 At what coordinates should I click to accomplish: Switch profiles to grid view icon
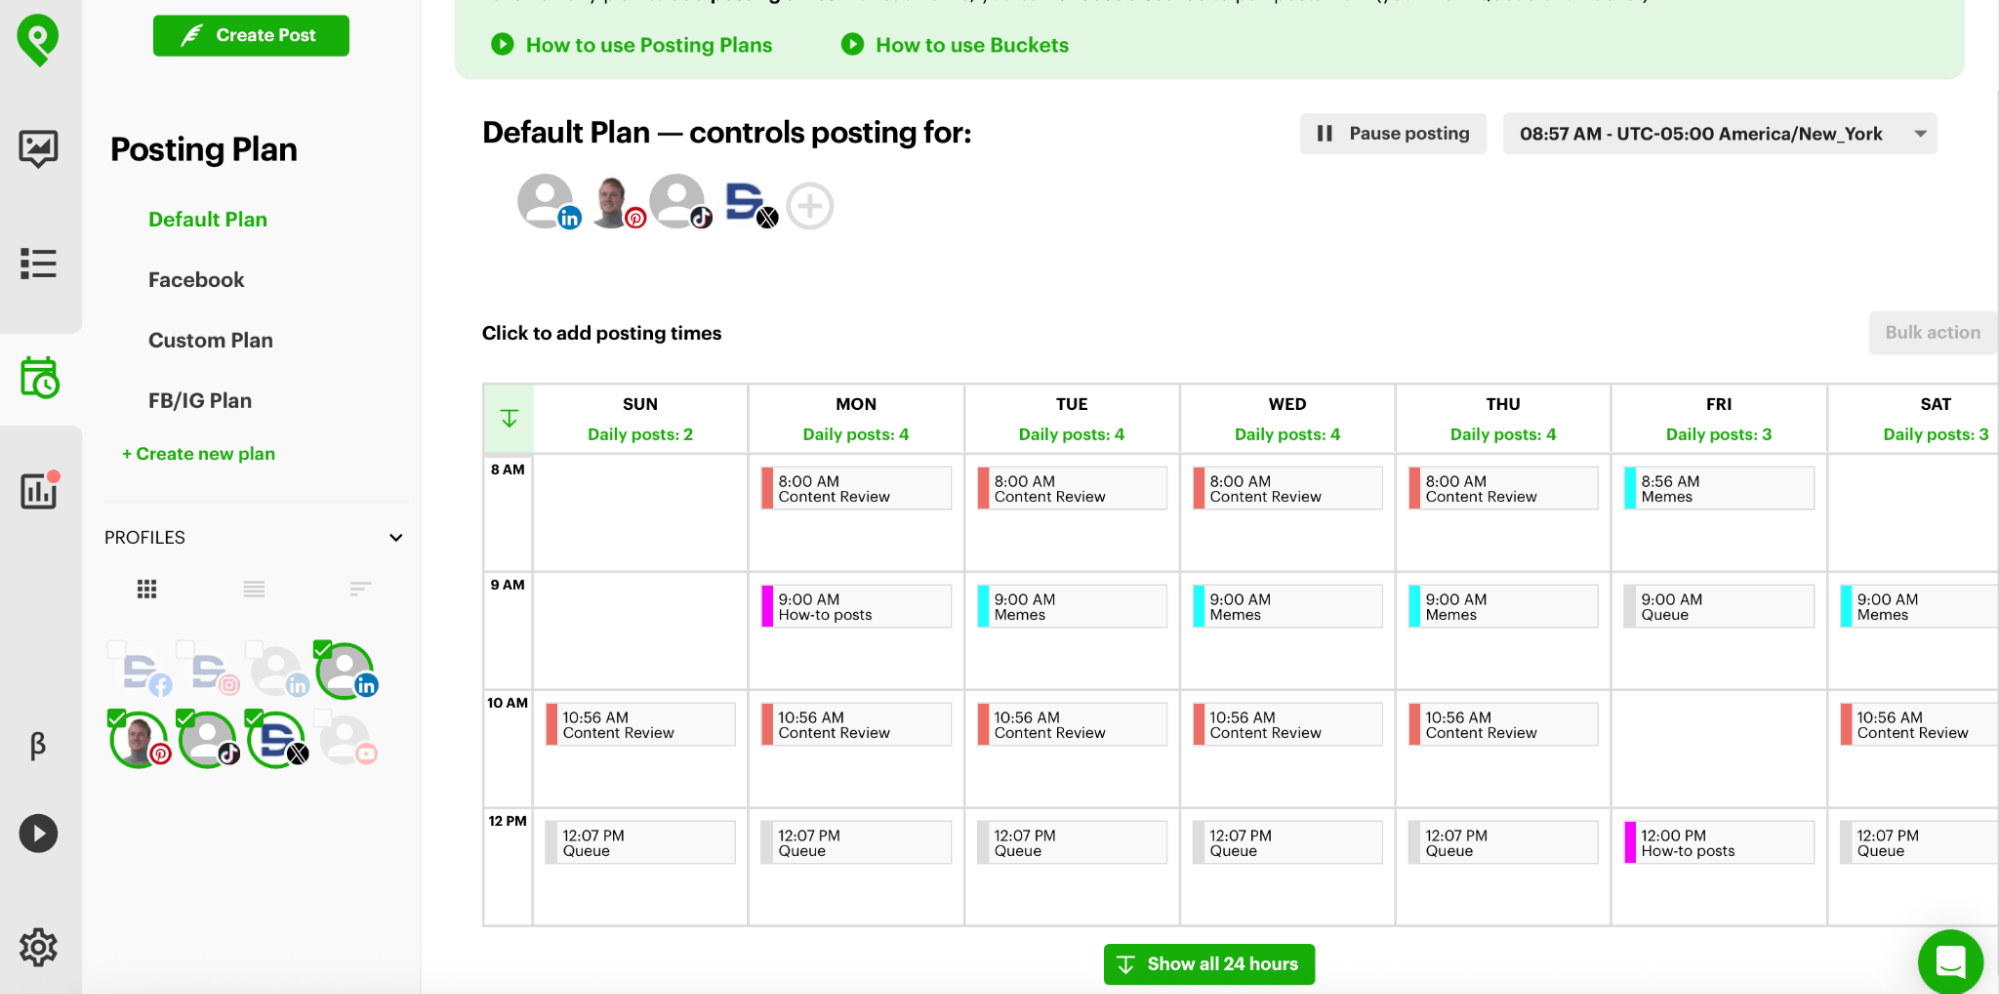point(147,589)
